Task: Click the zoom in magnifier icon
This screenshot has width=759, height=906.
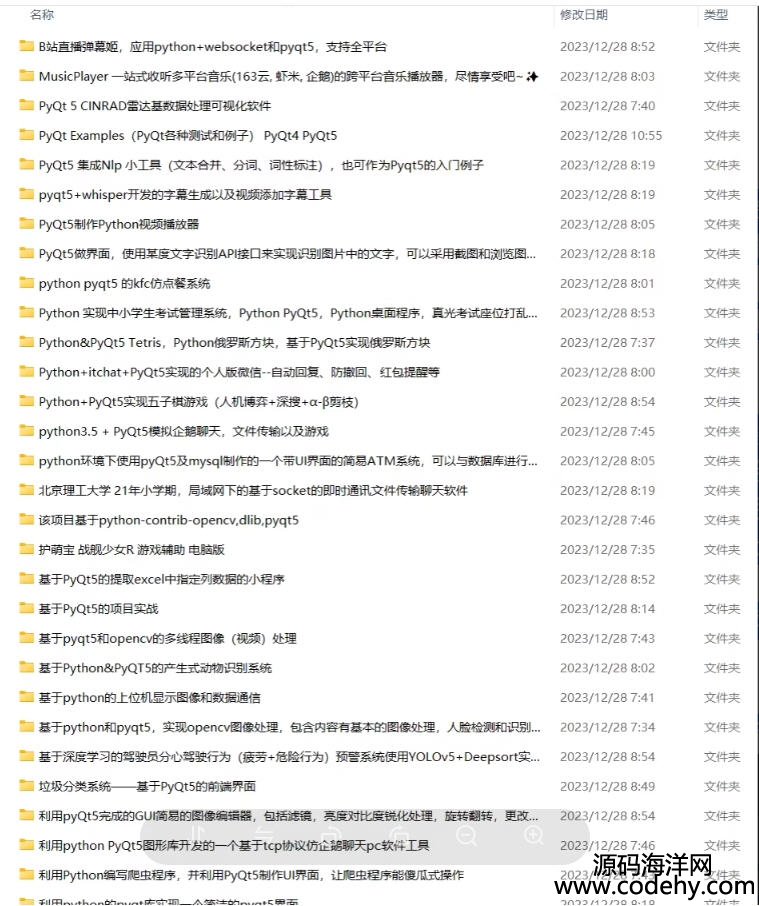Action: (534, 836)
